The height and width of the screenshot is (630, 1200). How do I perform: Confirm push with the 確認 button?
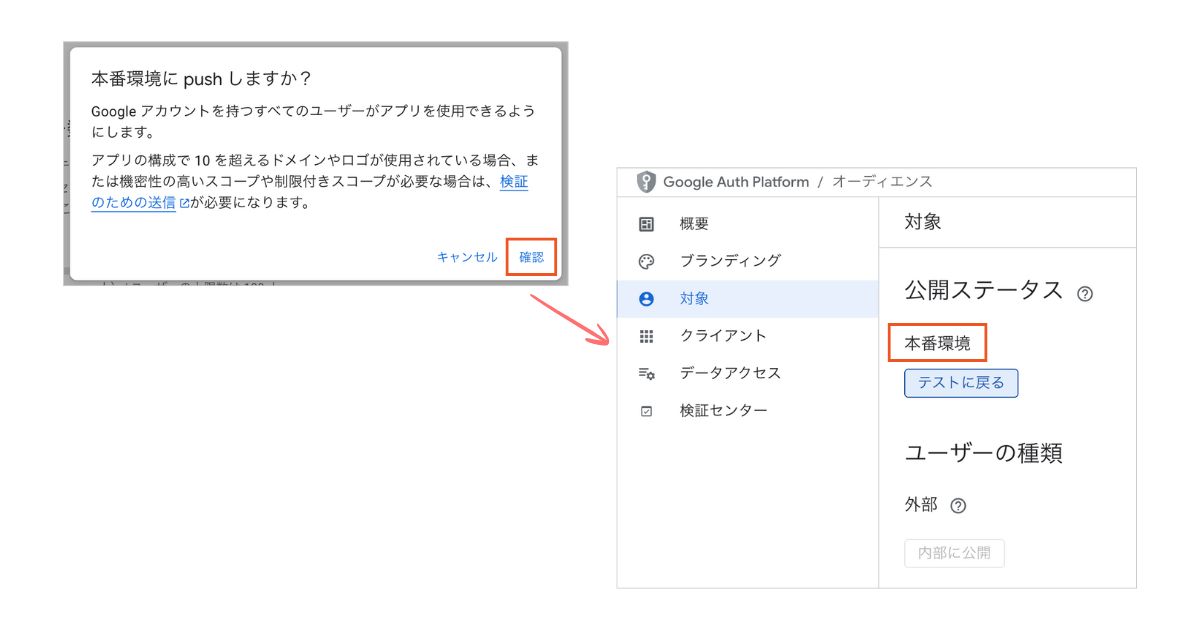tap(531, 257)
